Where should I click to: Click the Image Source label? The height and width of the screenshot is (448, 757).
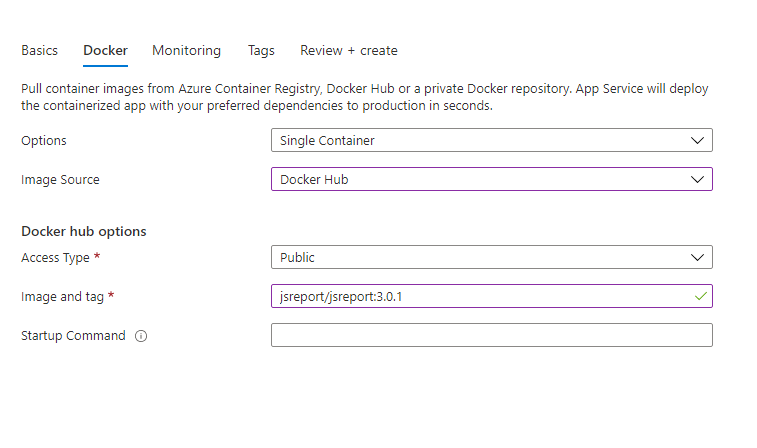click(60, 180)
